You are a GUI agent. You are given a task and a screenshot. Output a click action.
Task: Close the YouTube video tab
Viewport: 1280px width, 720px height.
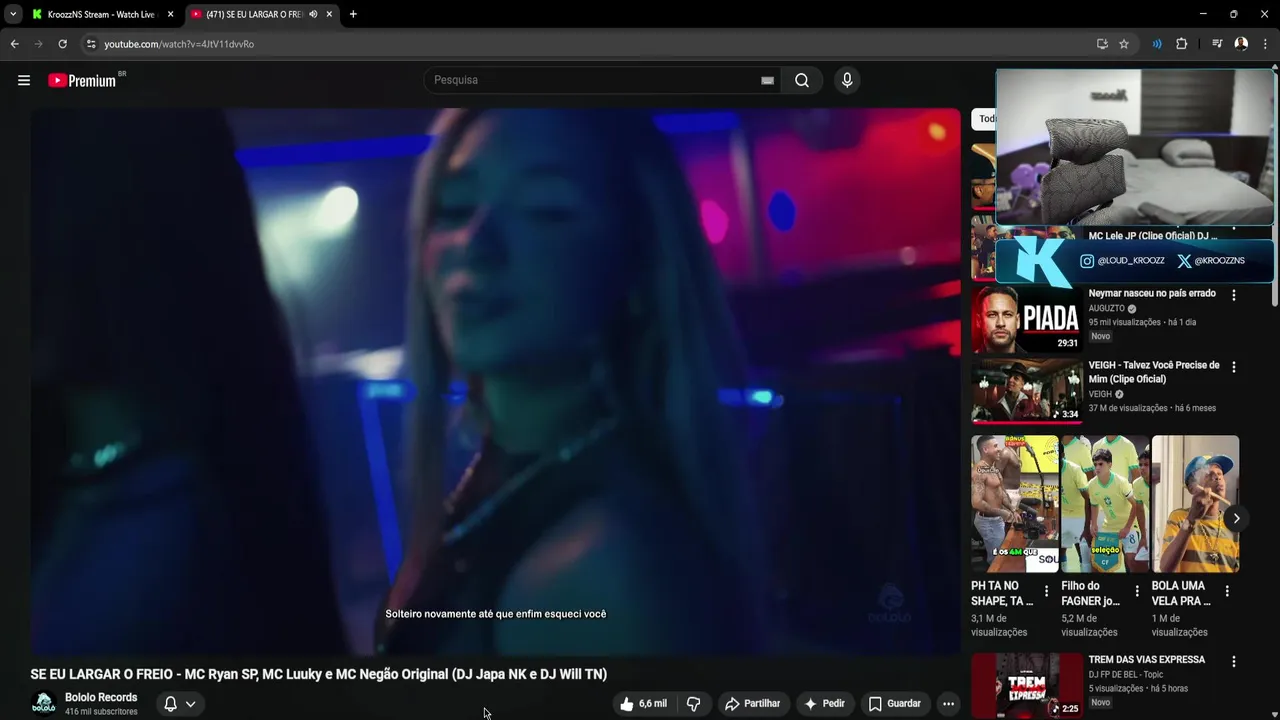coord(329,14)
